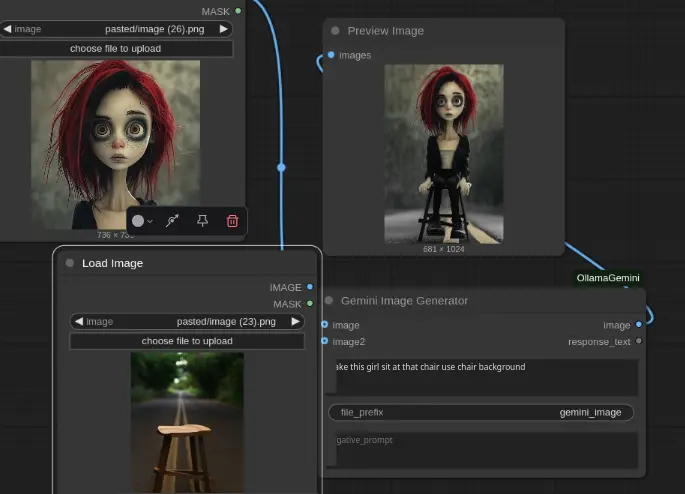
Task: Select next image after pasted/image (26).png
Action: point(224,29)
